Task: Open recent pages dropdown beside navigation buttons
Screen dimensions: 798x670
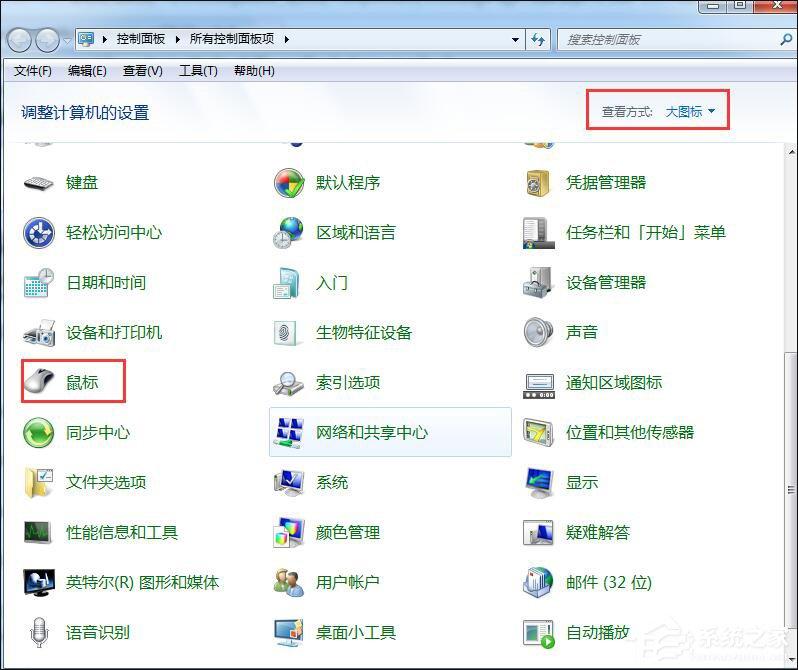Action: 68,40
